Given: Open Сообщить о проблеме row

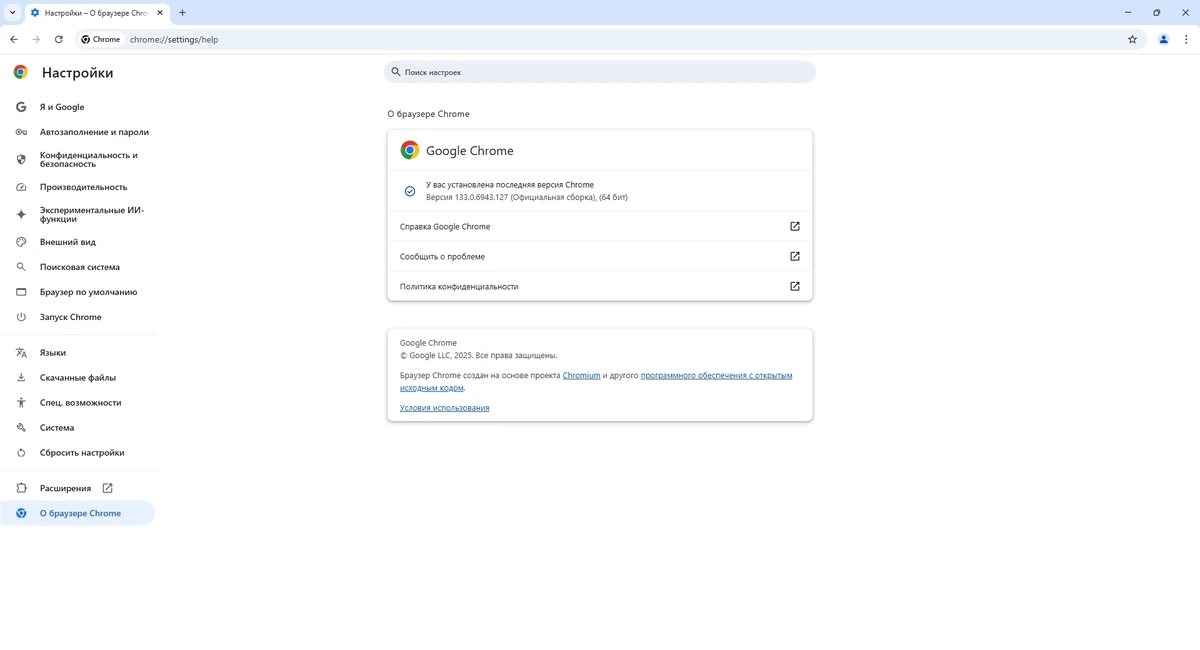Looking at the screenshot, I should 600,257.
